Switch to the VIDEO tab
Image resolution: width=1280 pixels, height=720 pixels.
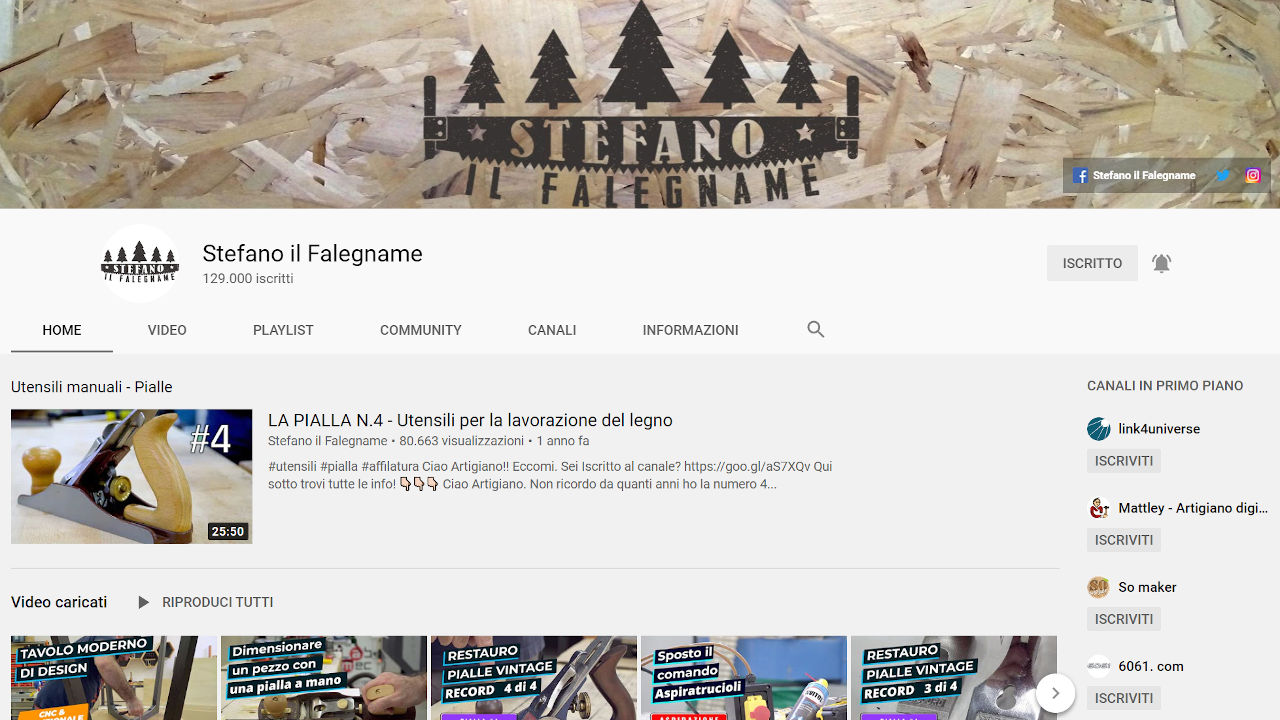167,330
